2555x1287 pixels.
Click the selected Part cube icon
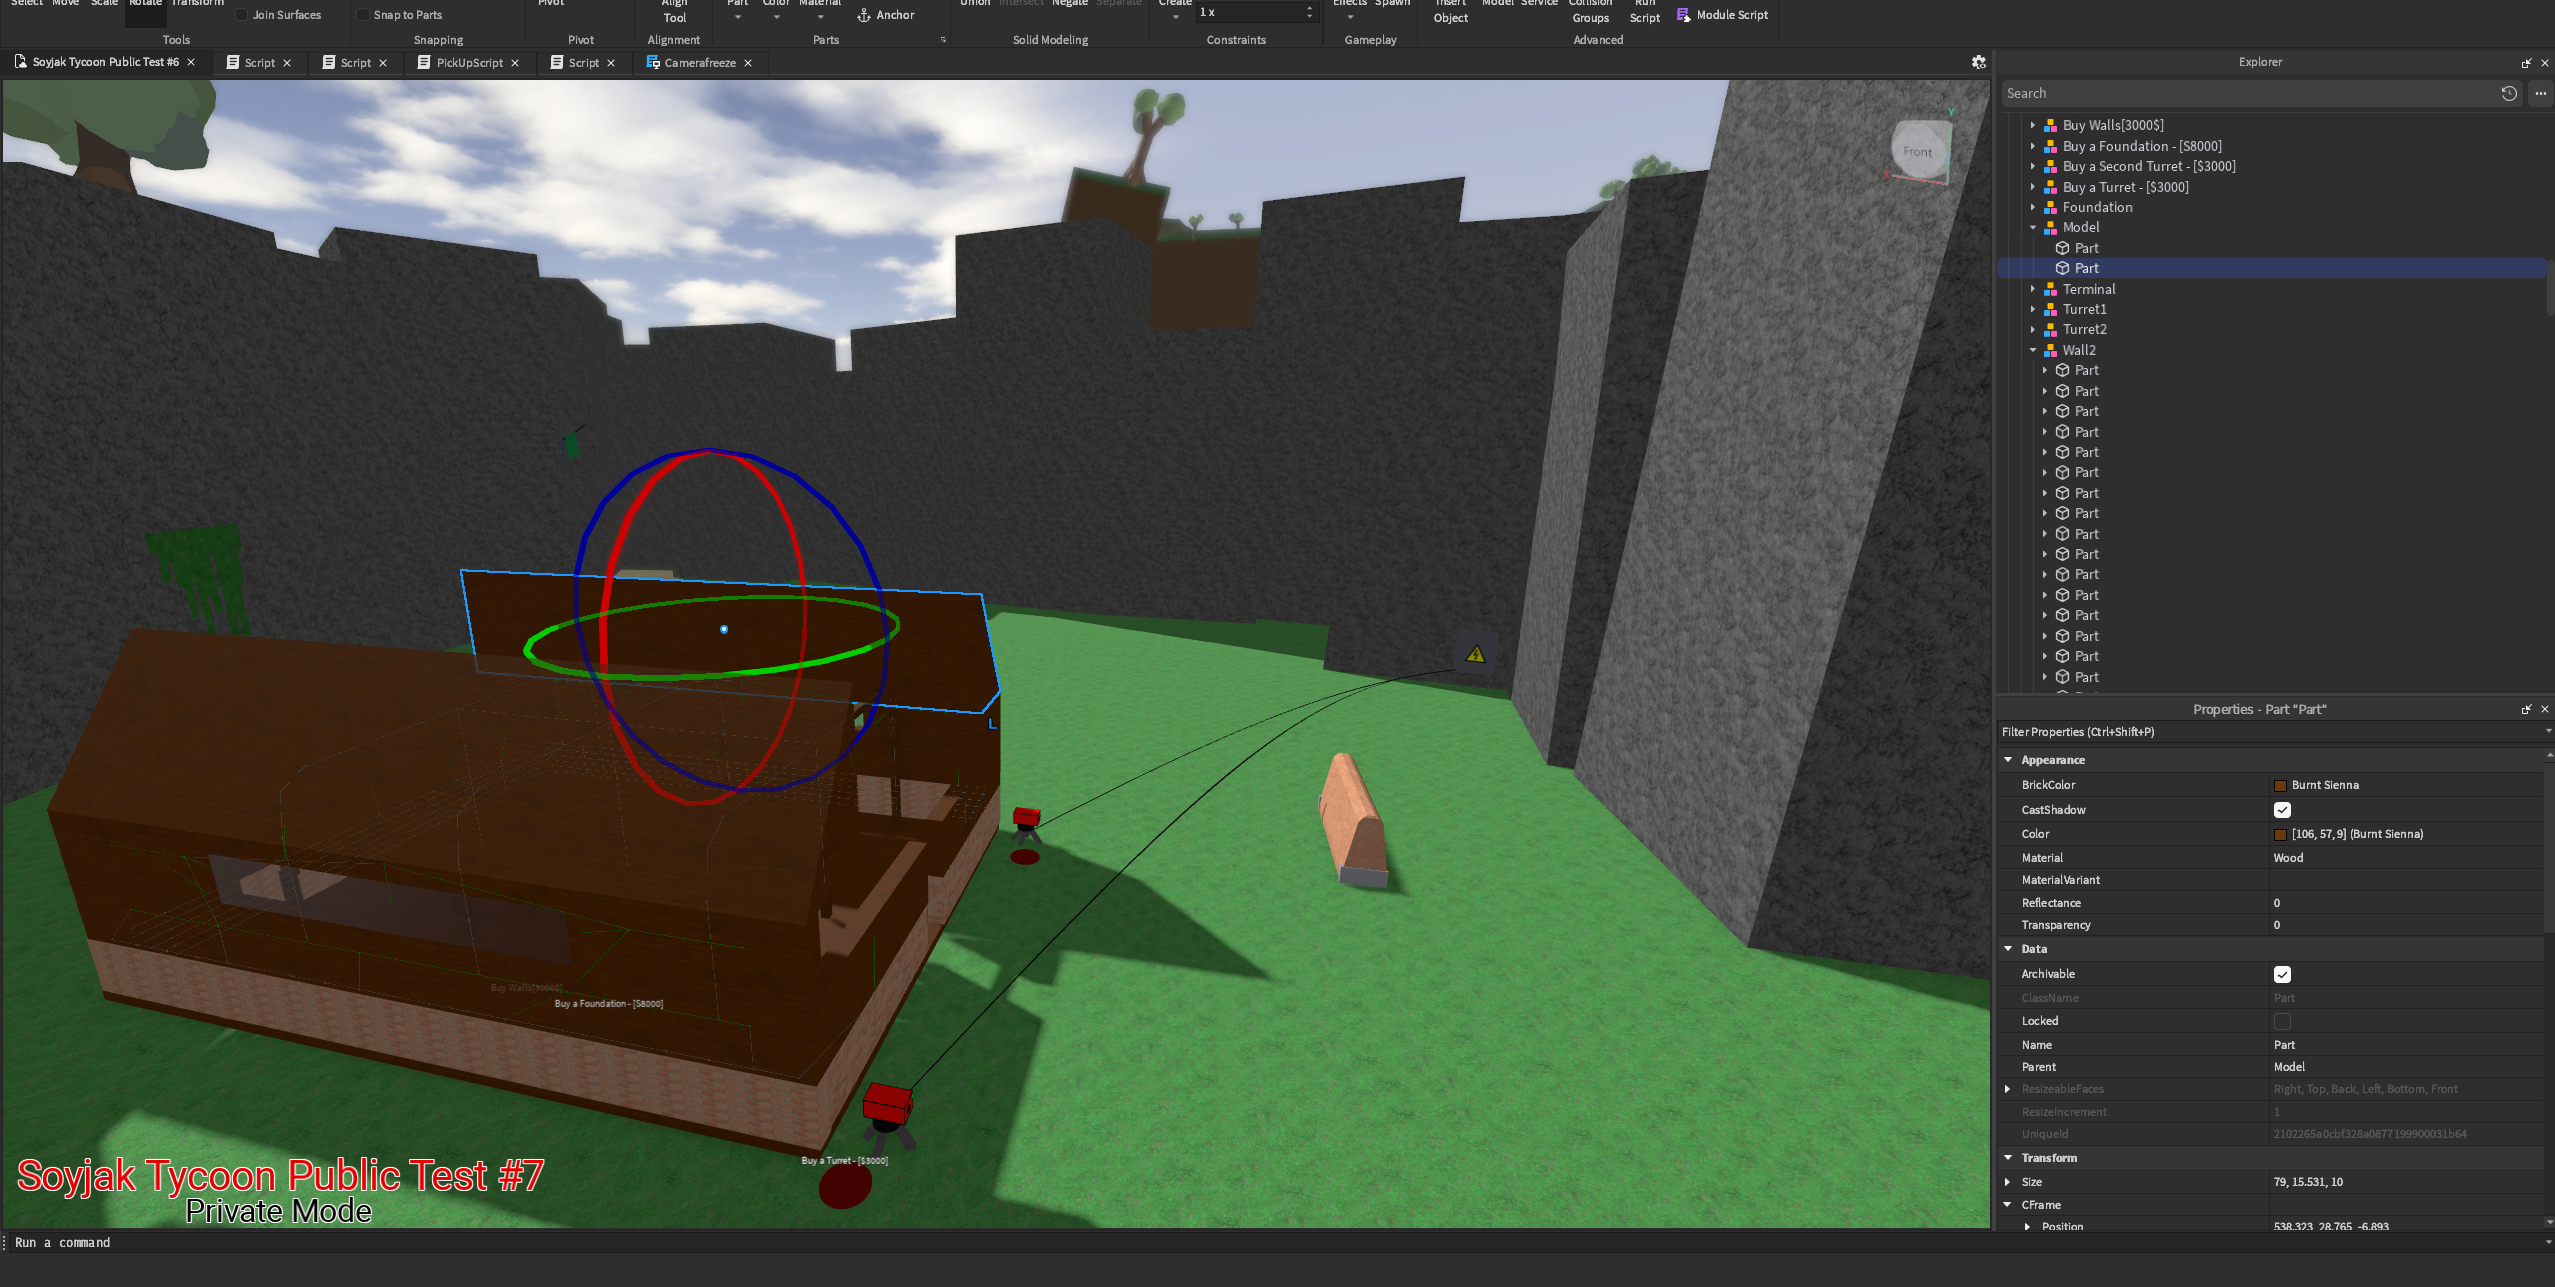2062,268
